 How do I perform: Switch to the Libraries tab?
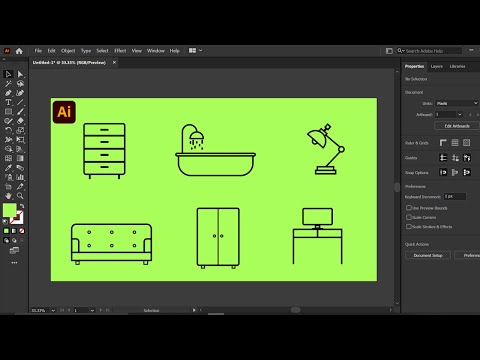pyautogui.click(x=457, y=66)
